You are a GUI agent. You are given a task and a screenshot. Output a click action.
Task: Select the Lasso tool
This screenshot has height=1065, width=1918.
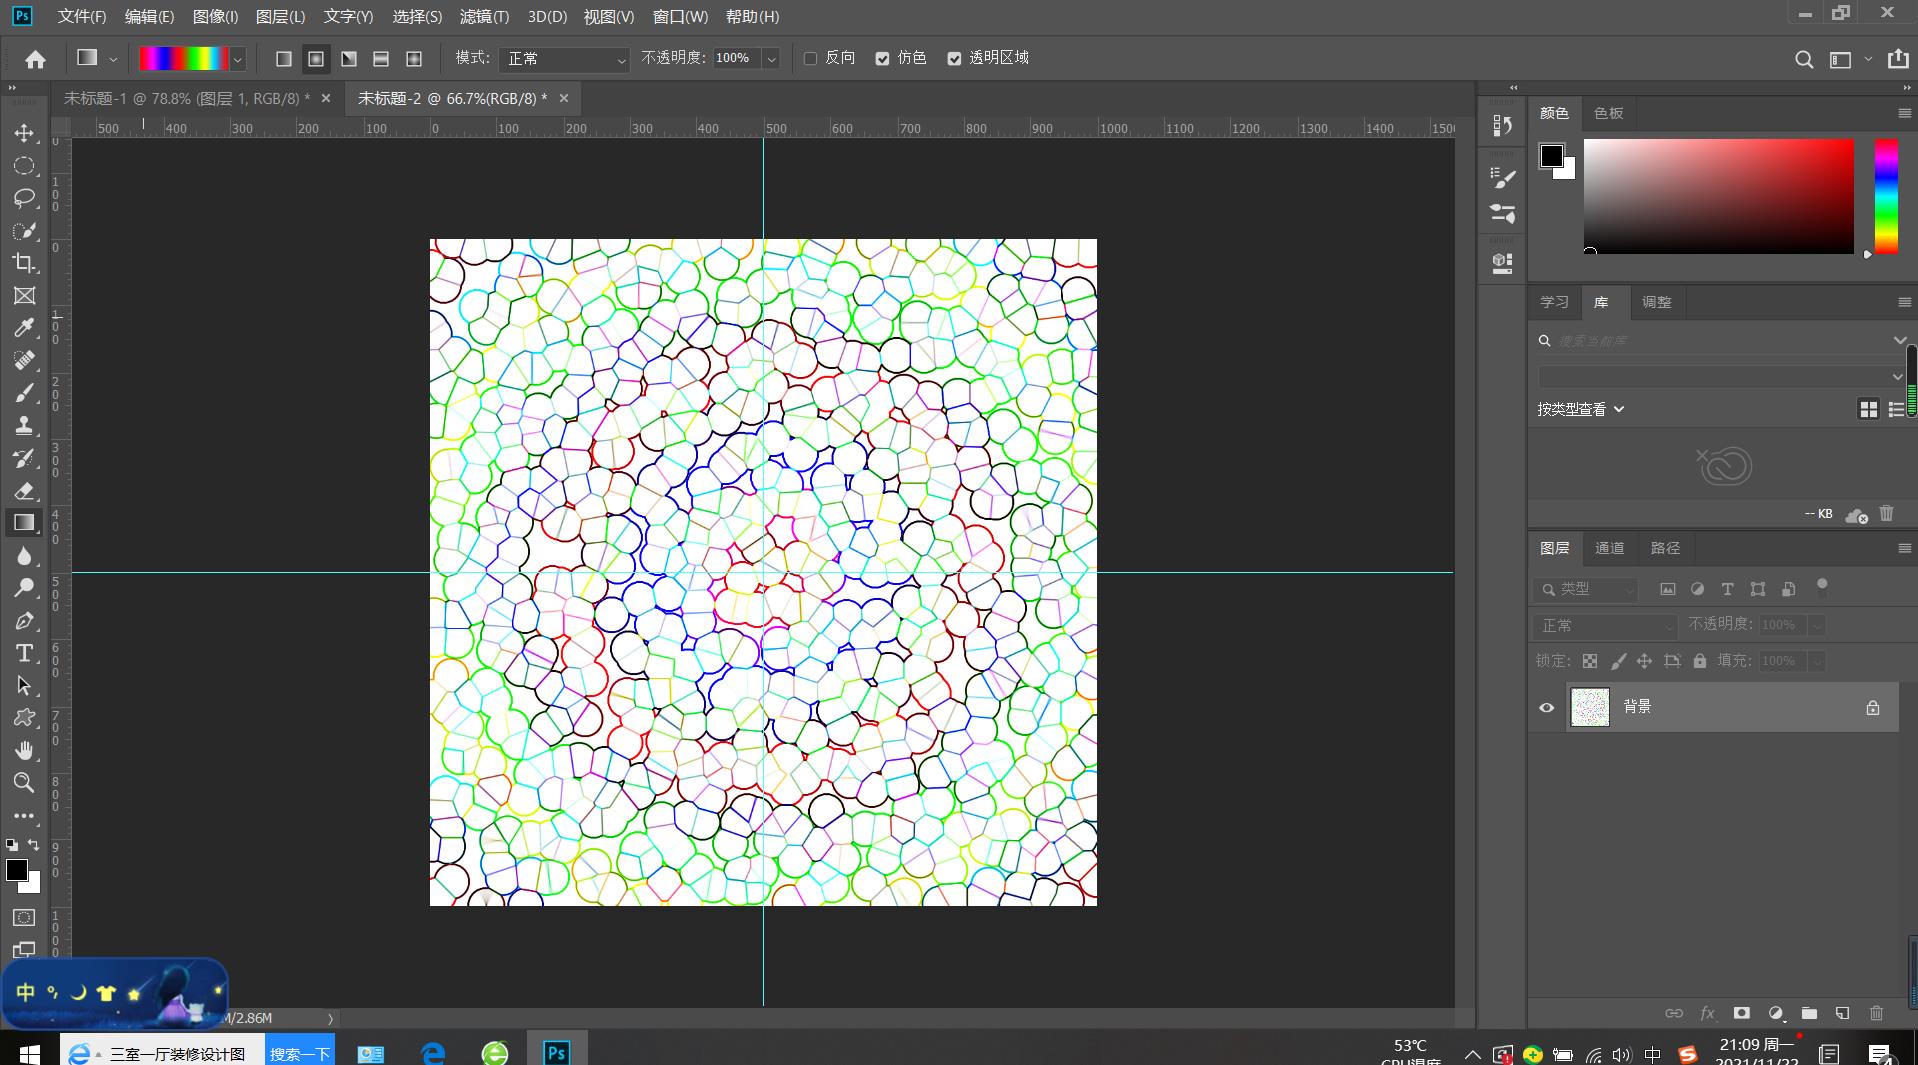(x=24, y=198)
